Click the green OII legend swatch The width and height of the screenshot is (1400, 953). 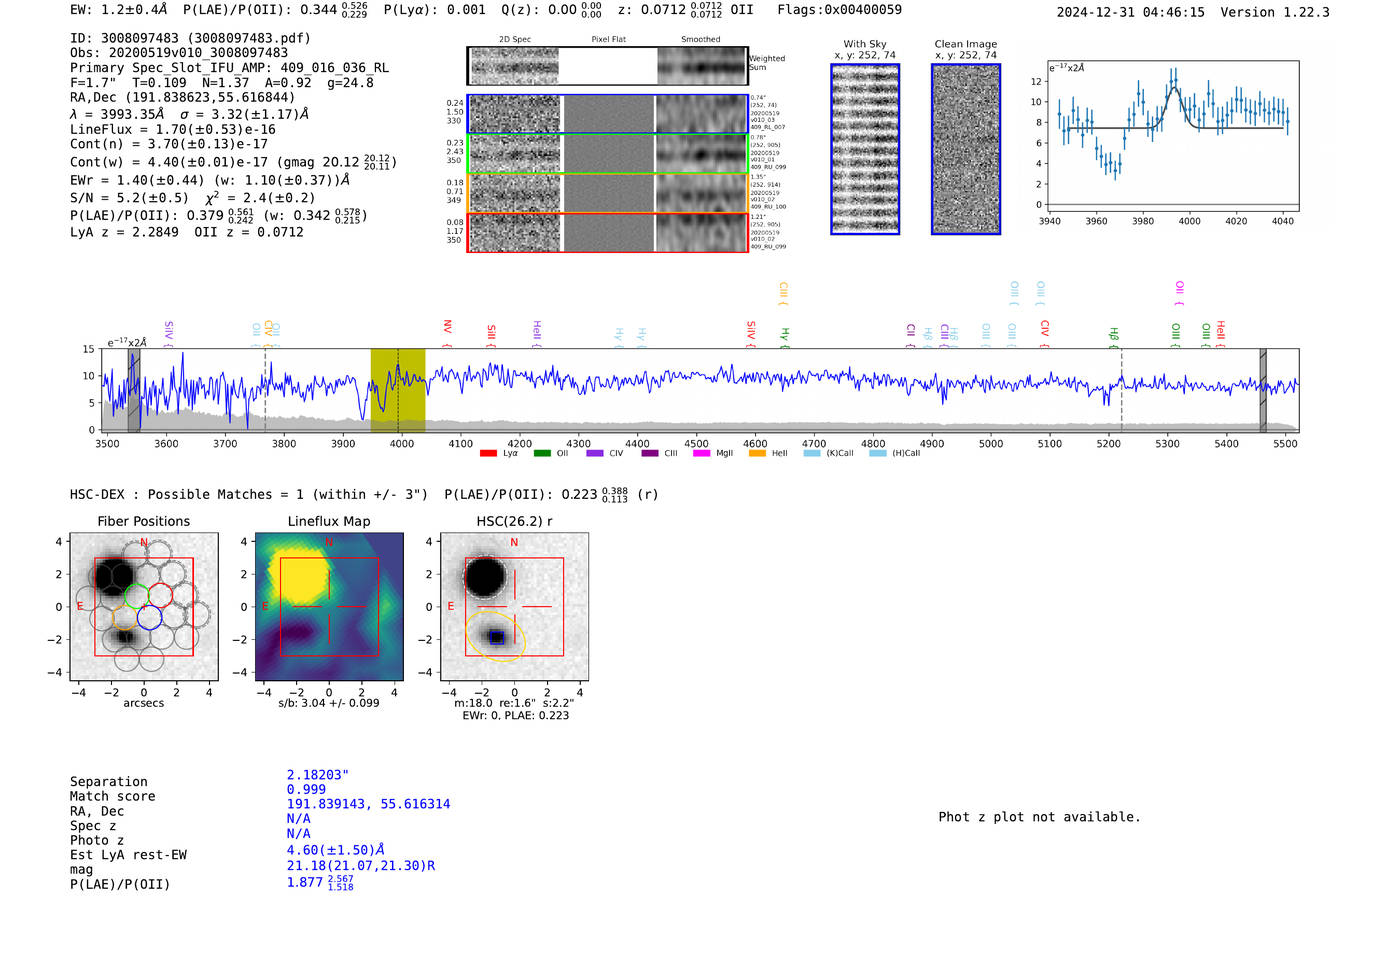coord(542,453)
